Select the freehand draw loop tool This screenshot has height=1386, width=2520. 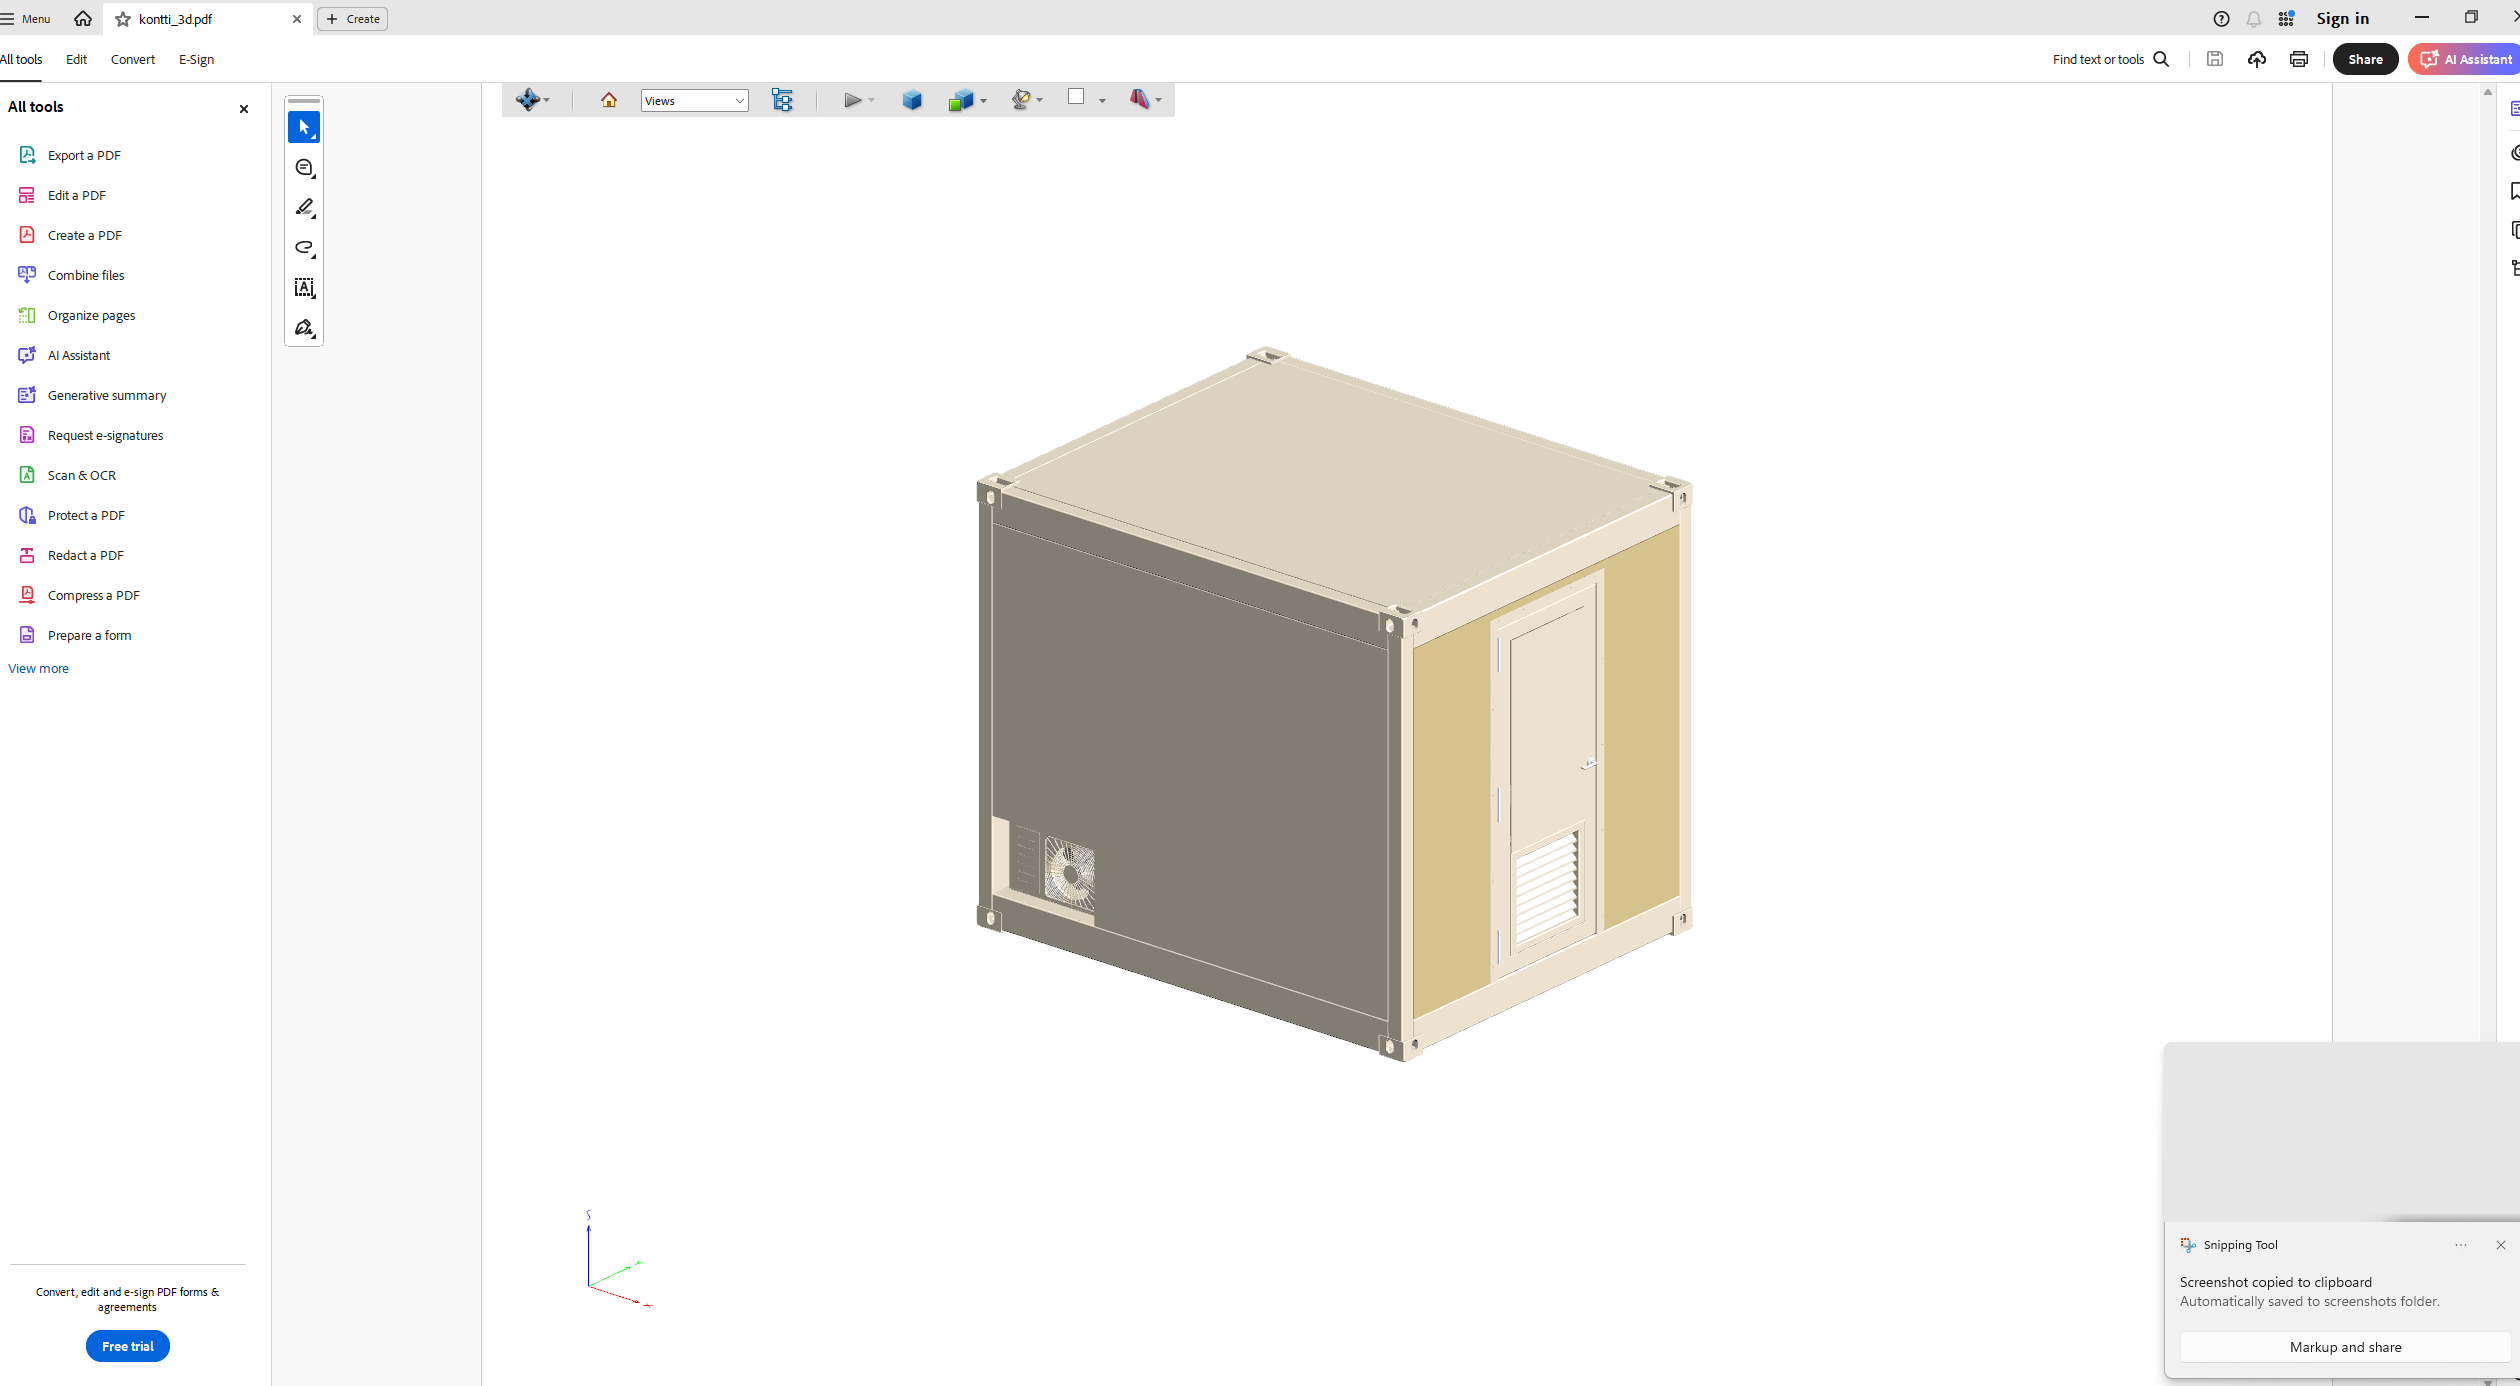304,248
